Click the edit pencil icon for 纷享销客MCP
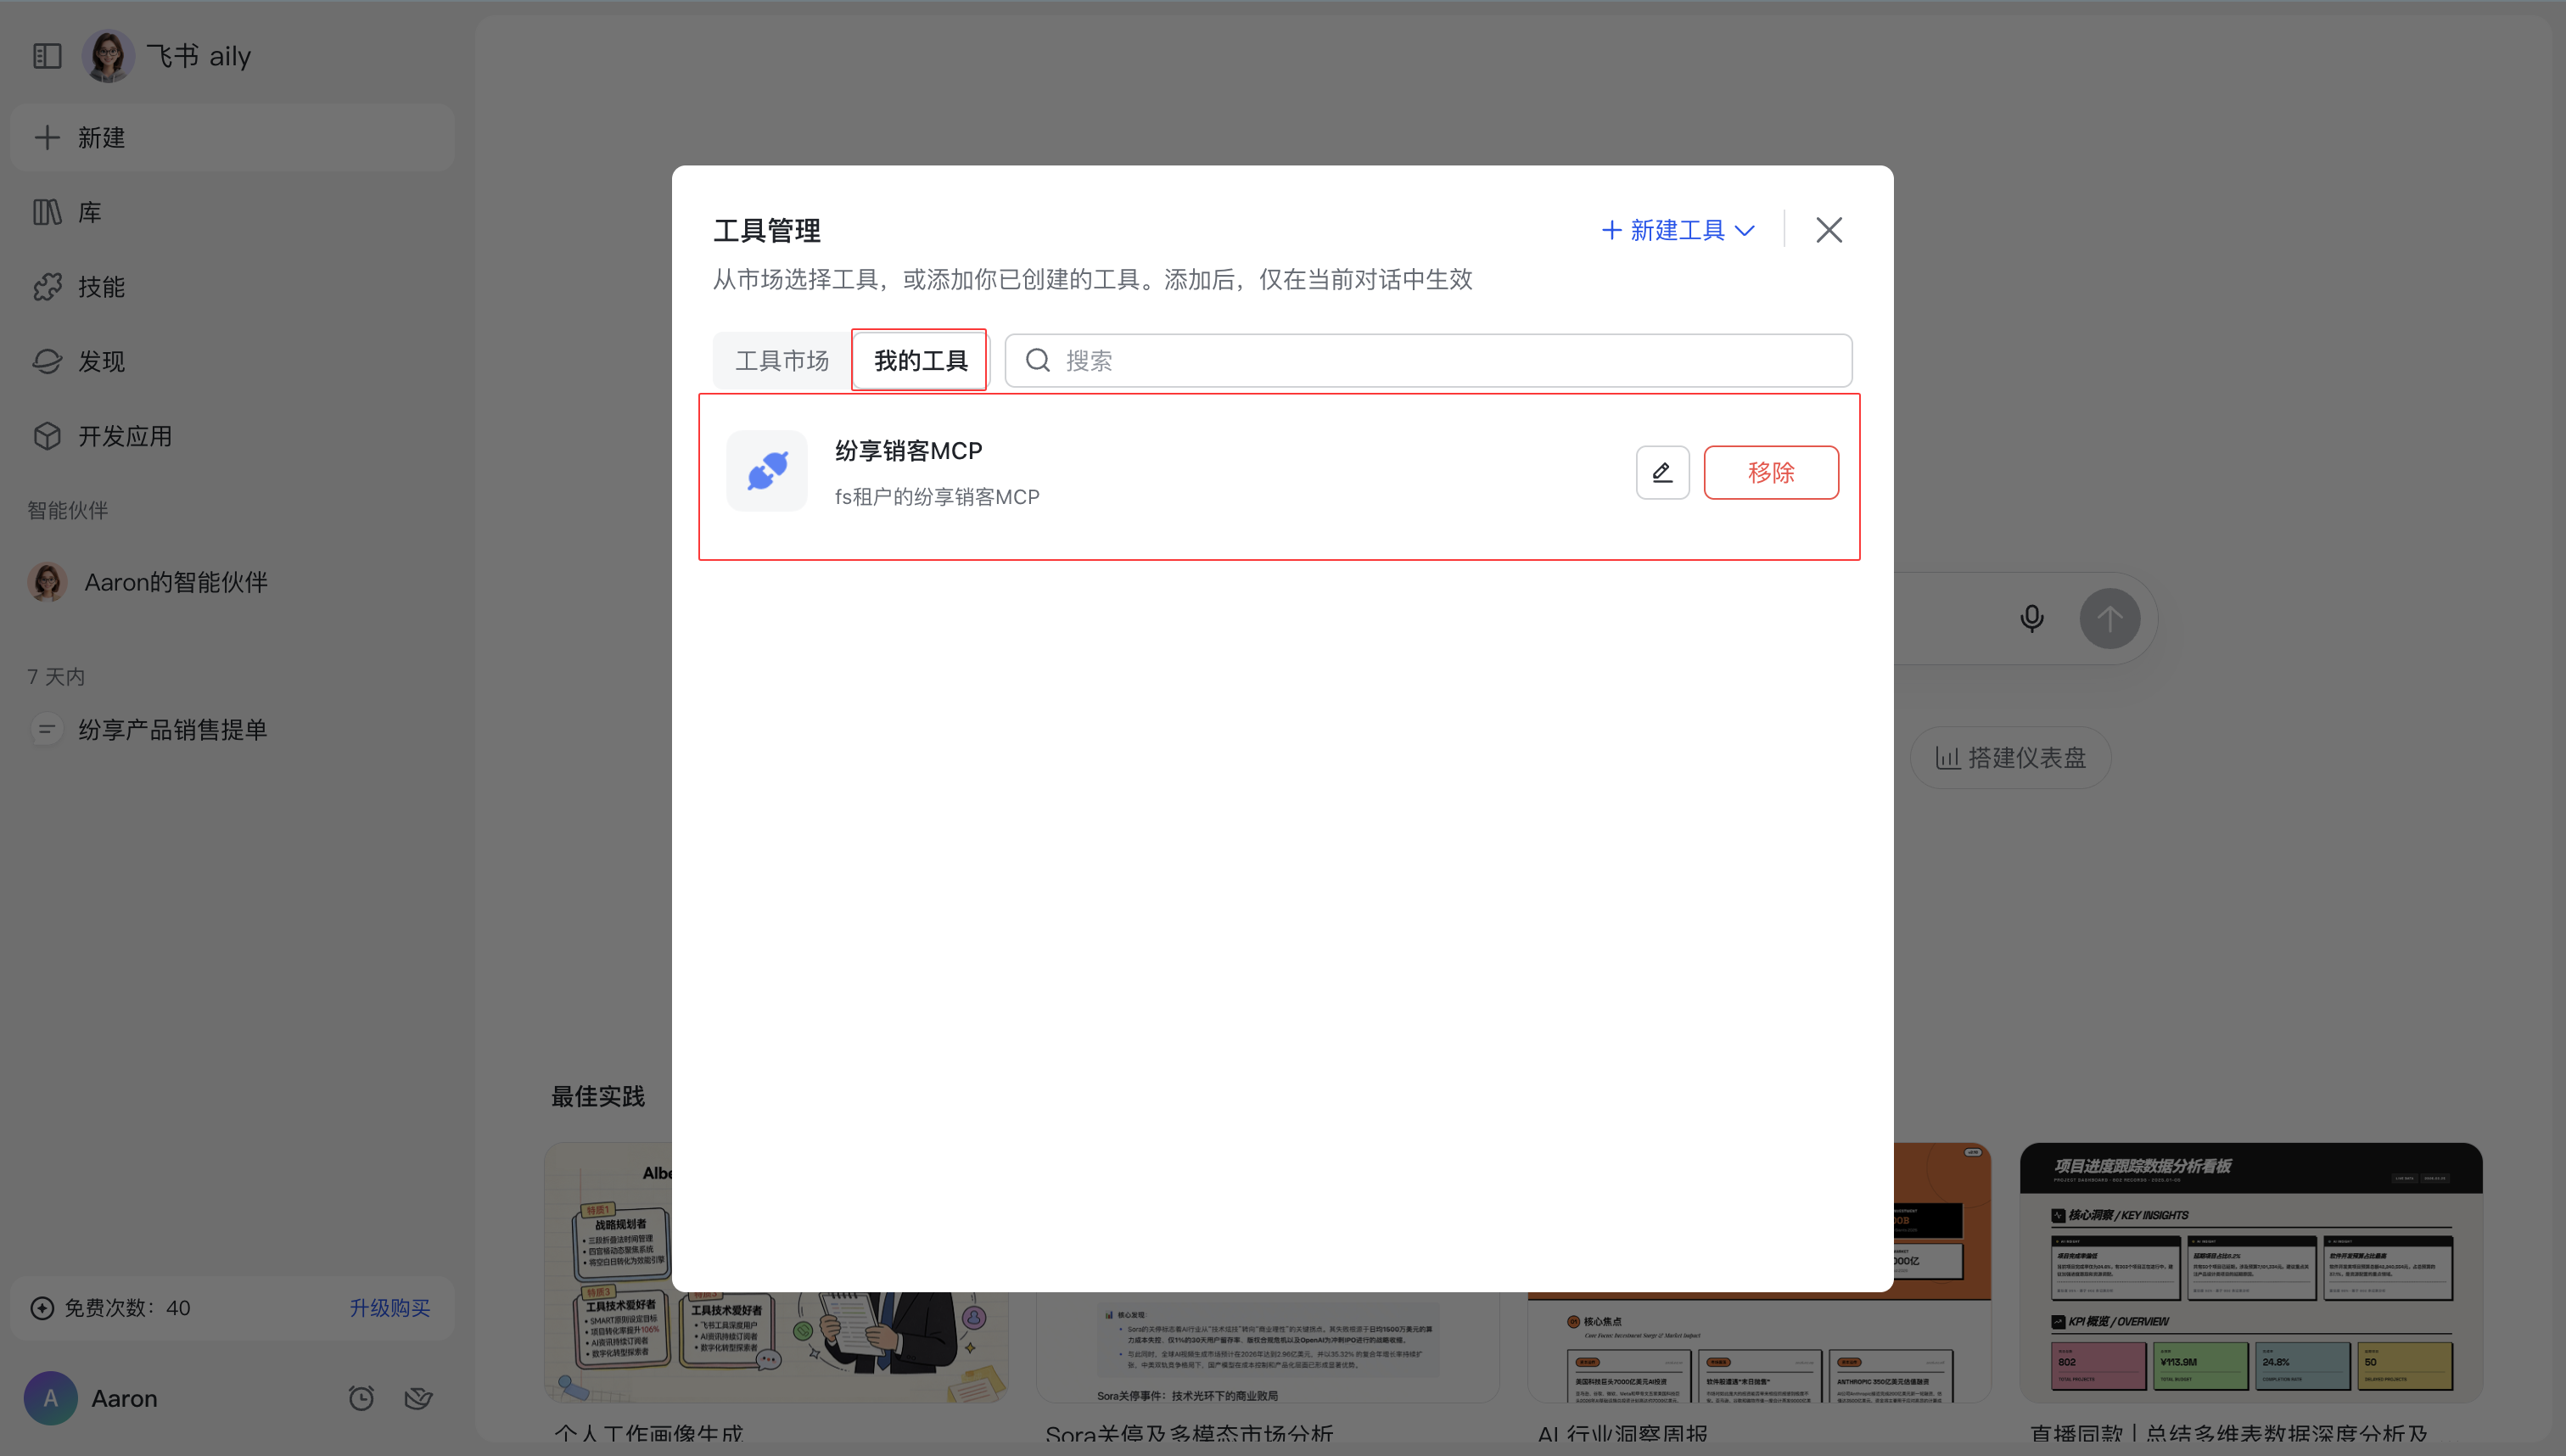 point(1662,472)
